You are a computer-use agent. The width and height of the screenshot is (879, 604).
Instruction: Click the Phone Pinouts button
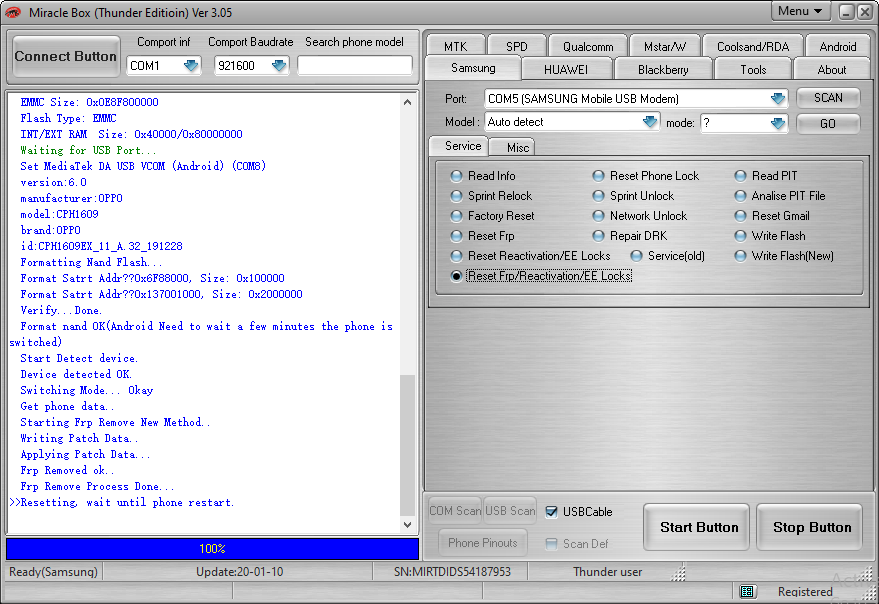coord(483,542)
